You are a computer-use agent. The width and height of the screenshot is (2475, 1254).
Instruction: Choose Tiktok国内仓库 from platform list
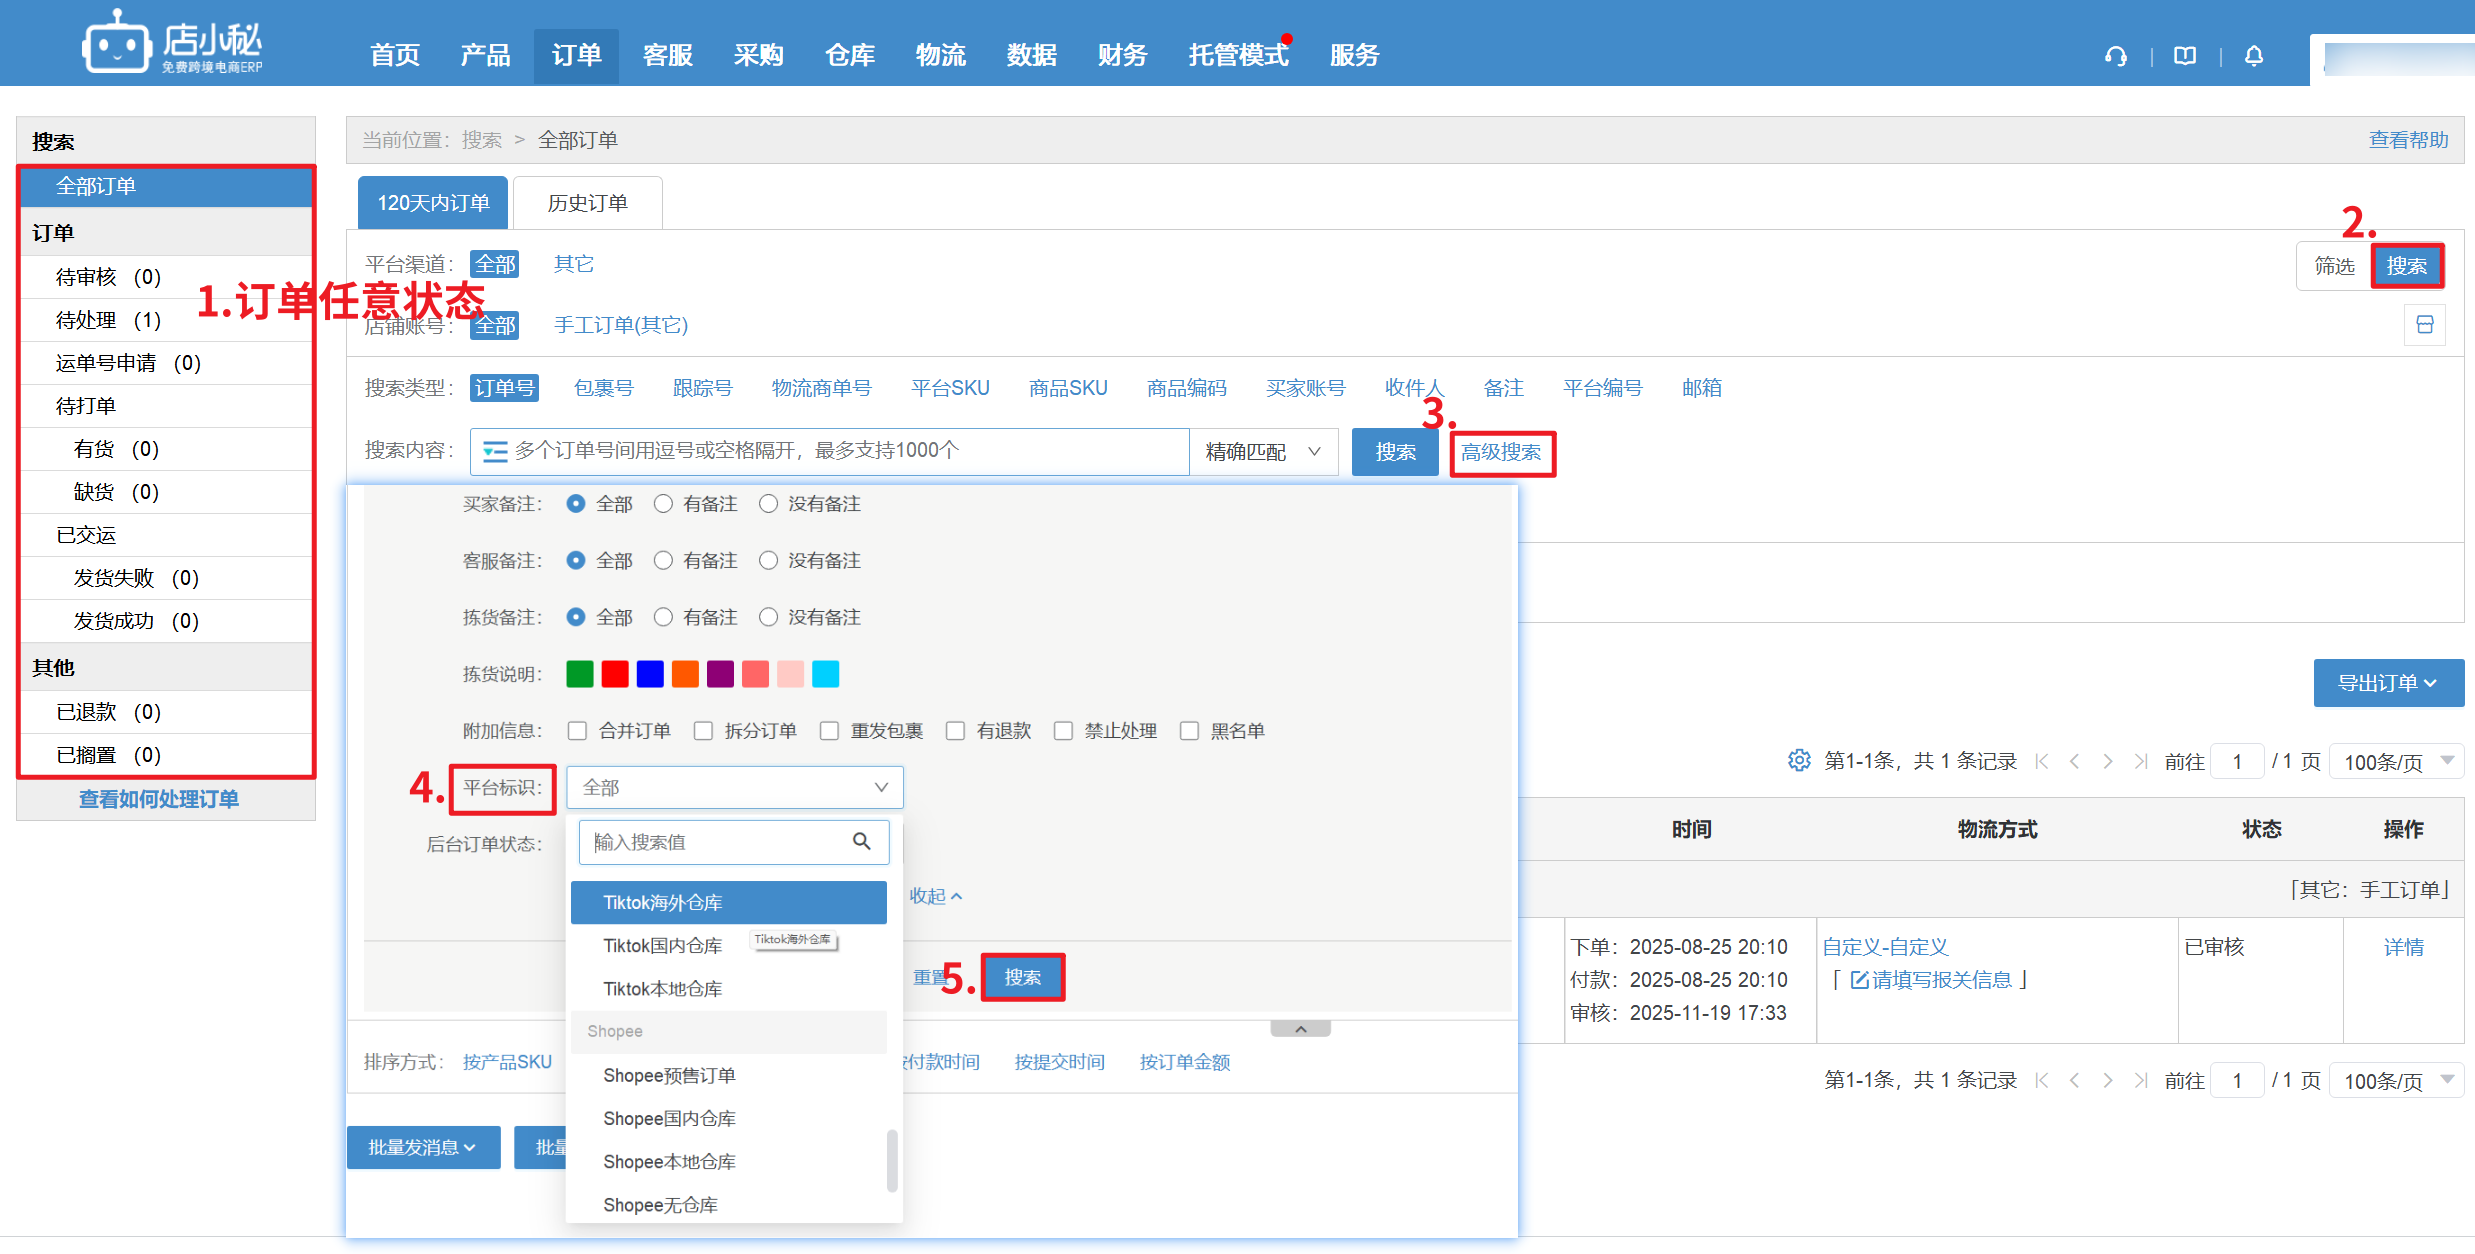(662, 946)
